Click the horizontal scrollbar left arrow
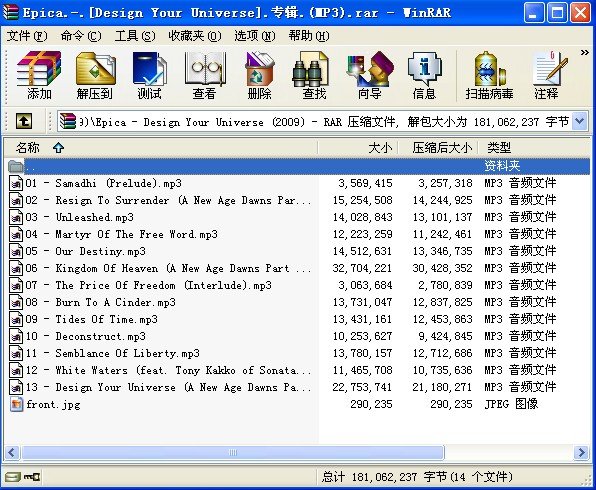This screenshot has height=490, width=596. coord(11,452)
